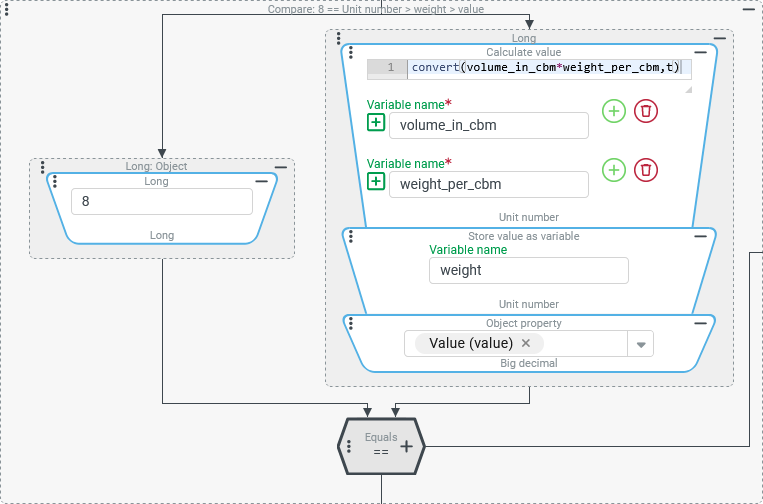This screenshot has height=504, width=763.
Task: Edit the weight_per_cbm variable name field
Action: click(489, 184)
